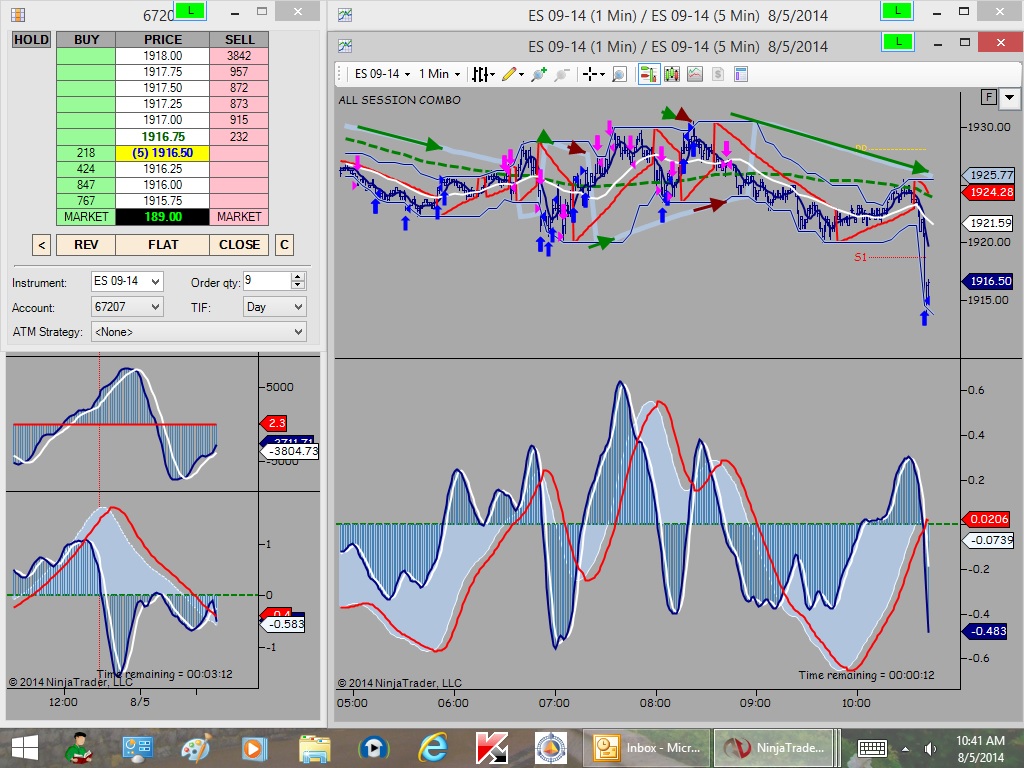Toggle green L link button on outer chart window
1024x768 pixels.
coord(897,10)
